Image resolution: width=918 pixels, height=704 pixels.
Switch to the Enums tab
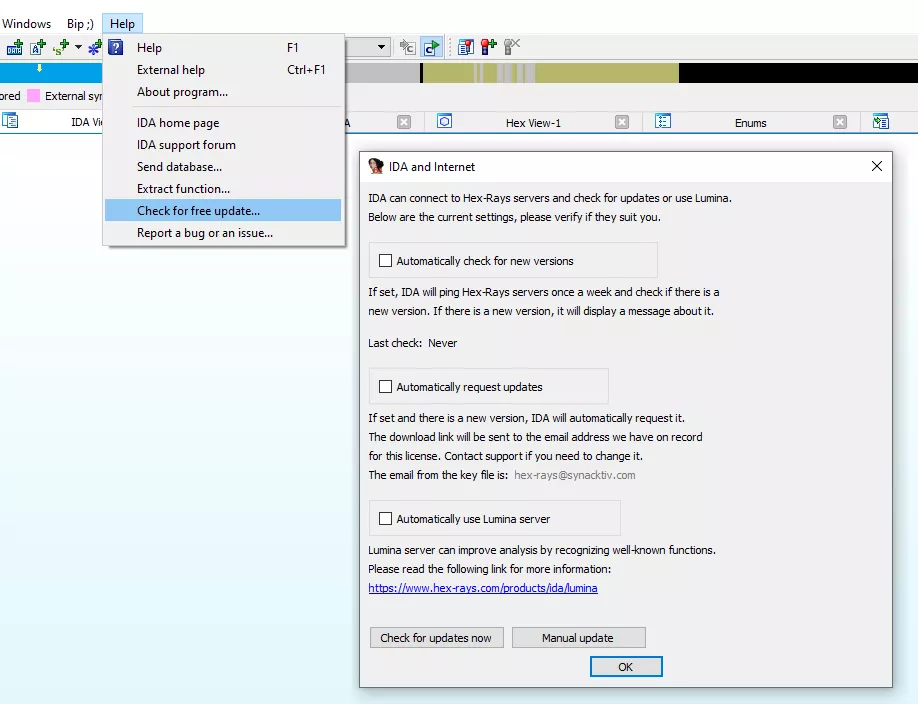(751, 123)
